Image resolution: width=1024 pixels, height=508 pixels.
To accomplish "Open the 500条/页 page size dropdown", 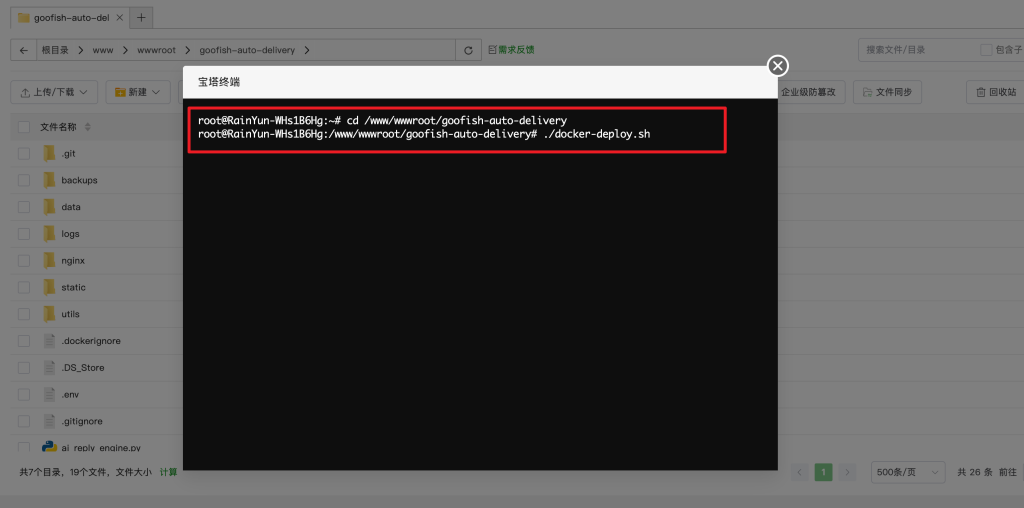I will coord(907,472).
